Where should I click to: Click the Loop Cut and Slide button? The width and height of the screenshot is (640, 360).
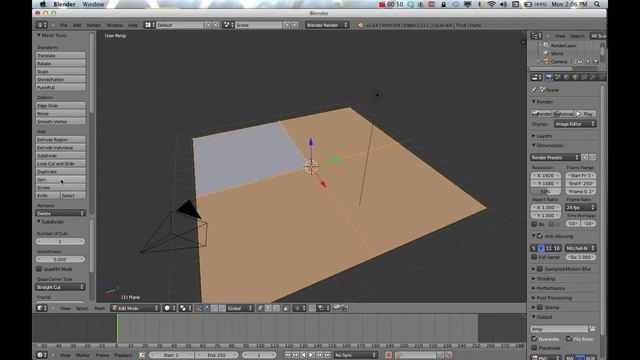pyautogui.click(x=60, y=164)
